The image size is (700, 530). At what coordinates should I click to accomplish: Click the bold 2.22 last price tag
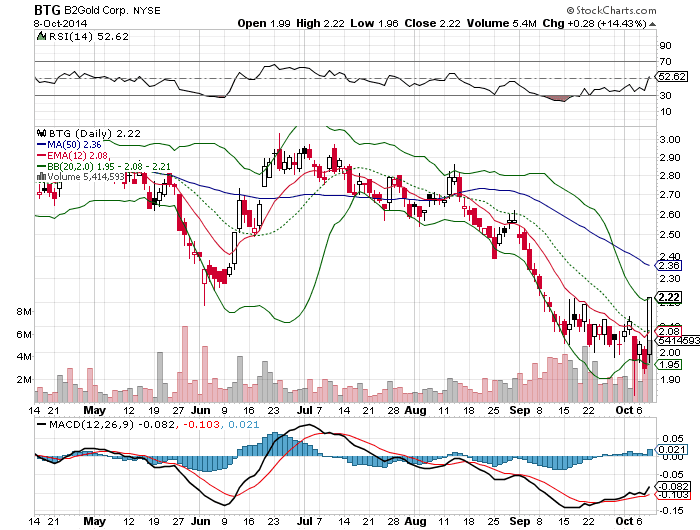[668, 297]
